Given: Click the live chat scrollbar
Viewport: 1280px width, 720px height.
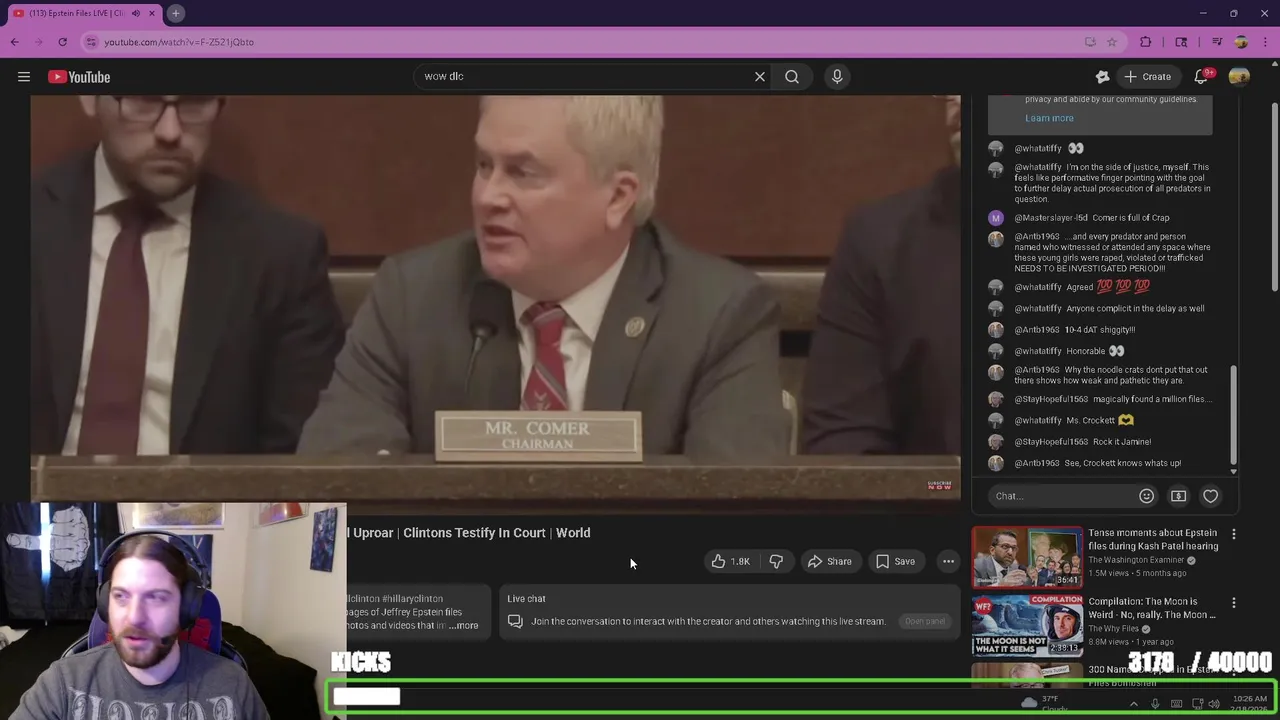Looking at the screenshot, I should pyautogui.click(x=1233, y=415).
